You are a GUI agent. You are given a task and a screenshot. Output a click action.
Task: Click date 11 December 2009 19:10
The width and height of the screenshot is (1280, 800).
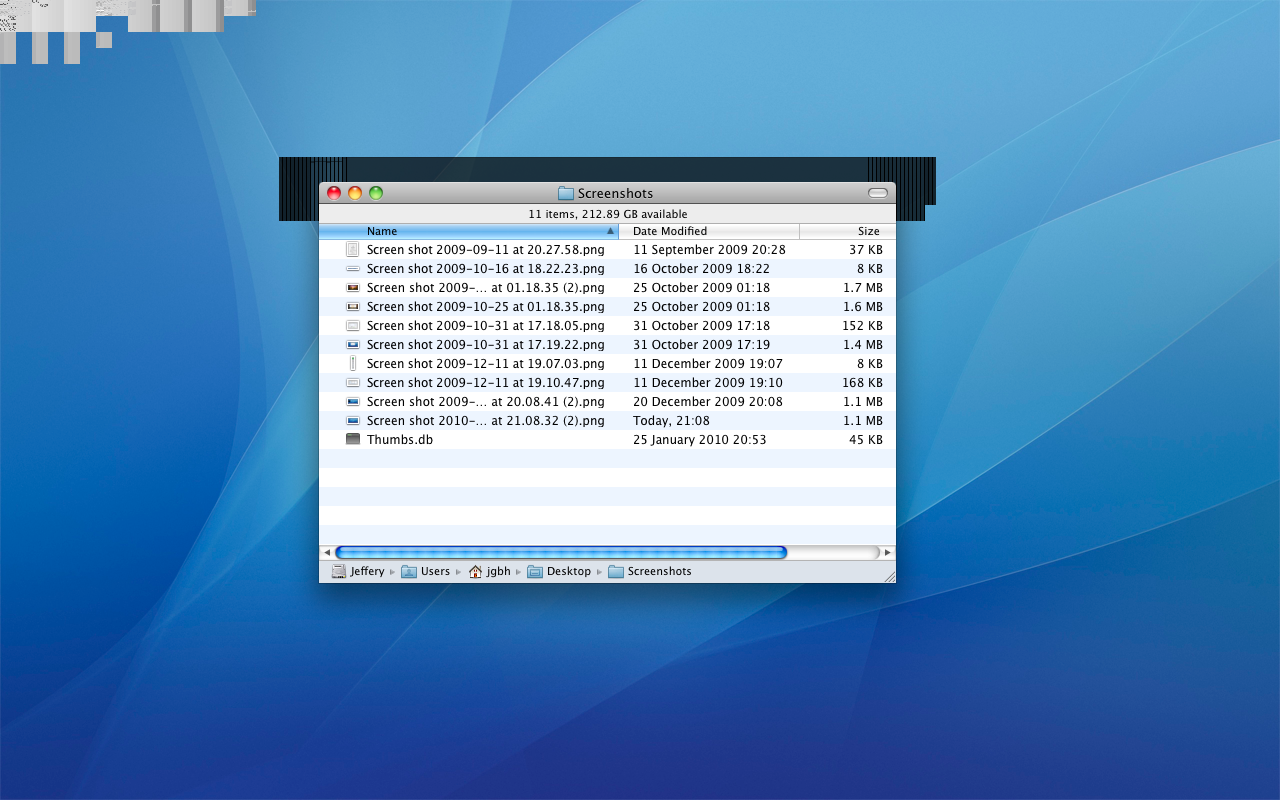pos(708,383)
